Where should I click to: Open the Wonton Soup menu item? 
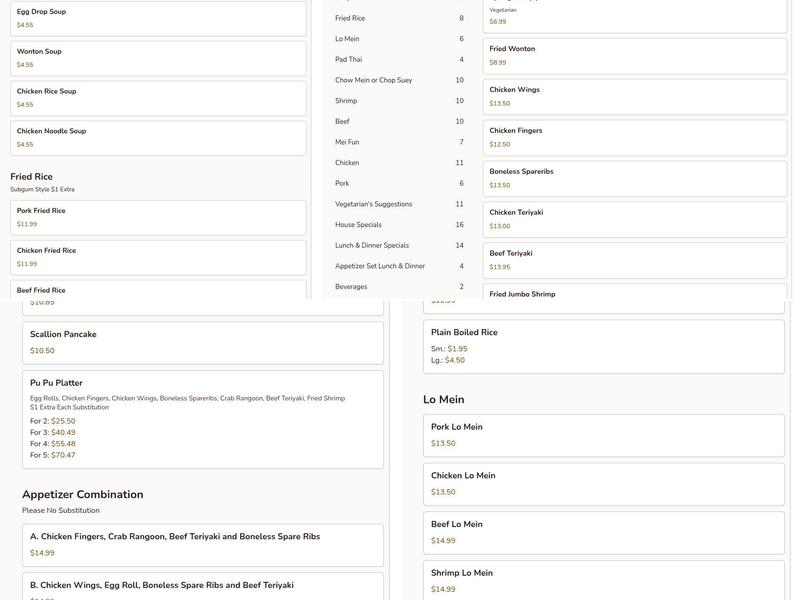coord(158,58)
